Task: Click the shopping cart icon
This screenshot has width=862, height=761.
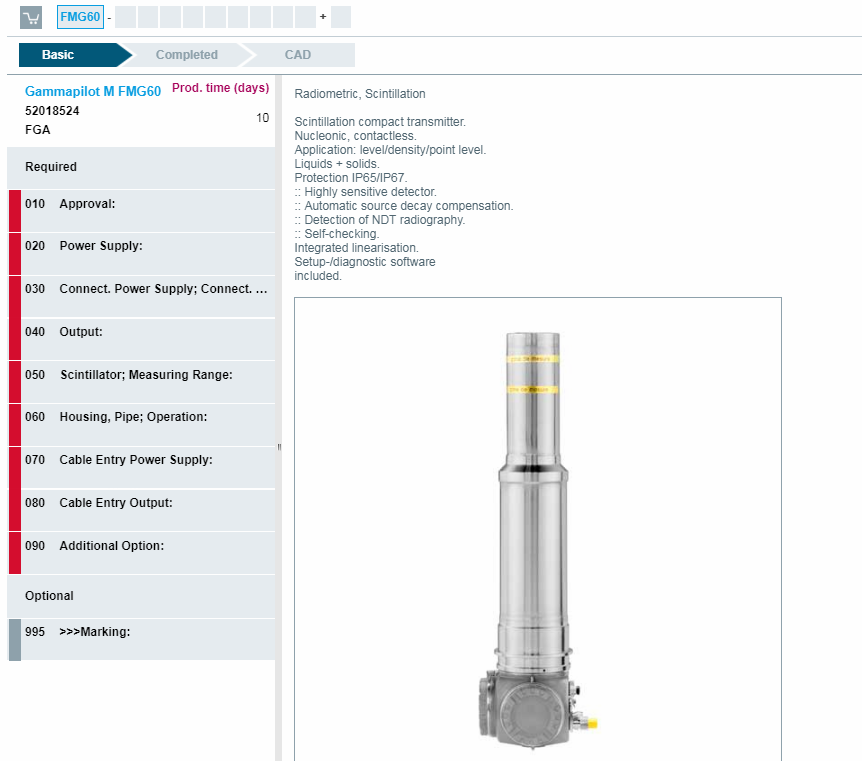Action: (x=31, y=18)
